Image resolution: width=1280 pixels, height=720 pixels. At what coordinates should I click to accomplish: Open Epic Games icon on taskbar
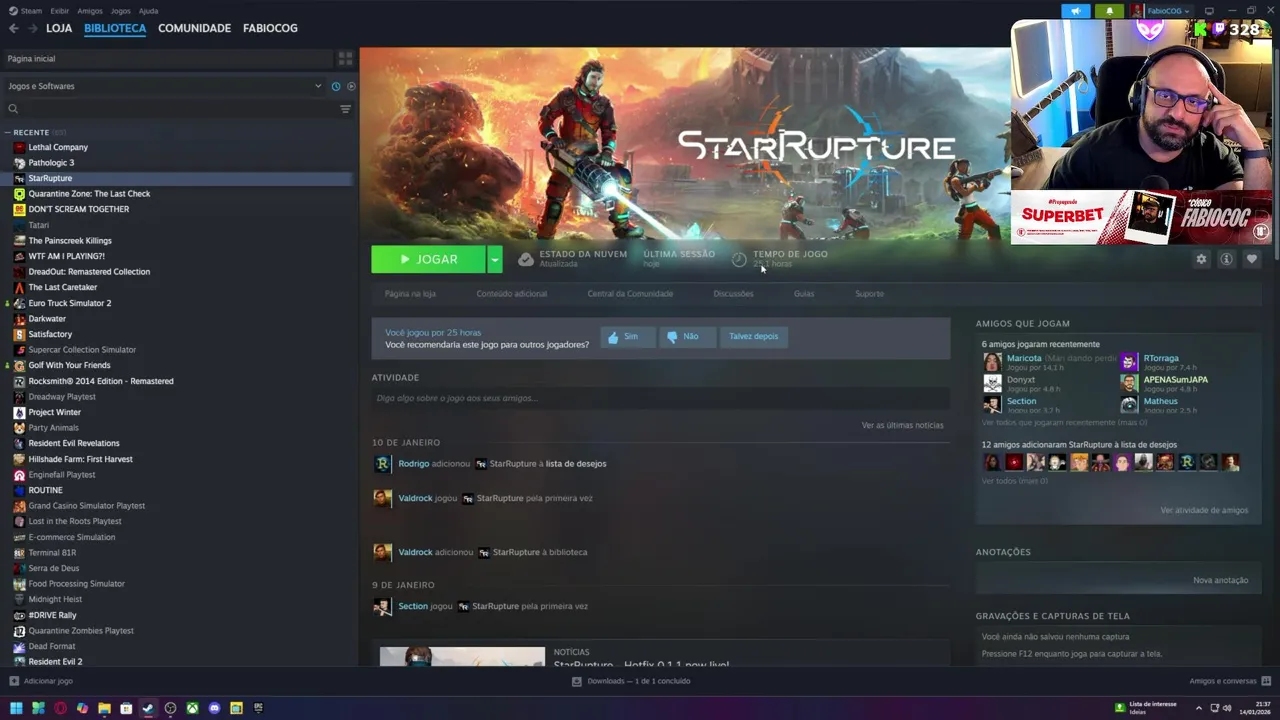pyautogui.click(x=258, y=708)
